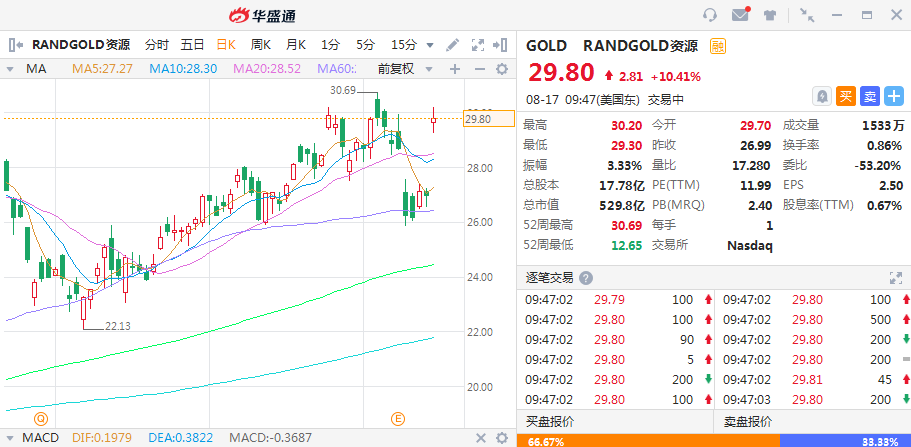
Task: Click the blue 33.33% ask bar
Action: (845, 441)
